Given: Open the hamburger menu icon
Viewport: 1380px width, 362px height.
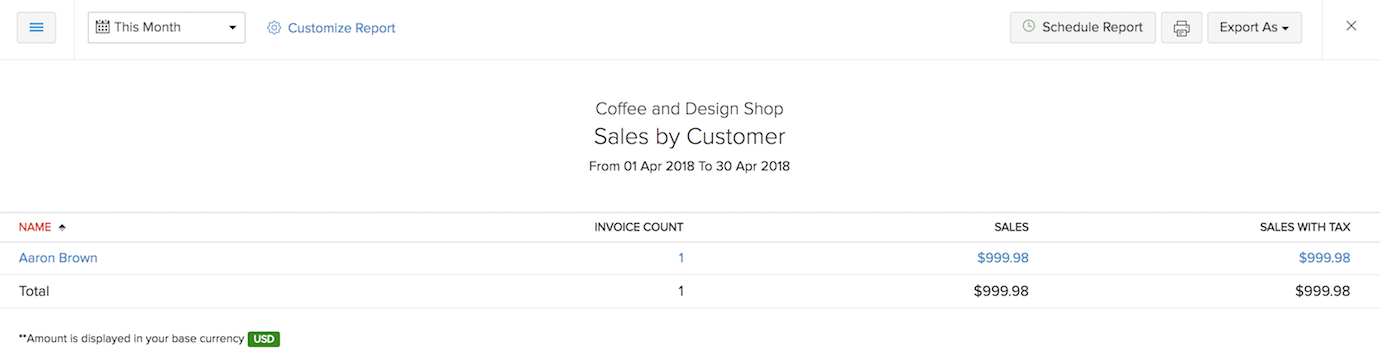Looking at the screenshot, I should [36, 28].
